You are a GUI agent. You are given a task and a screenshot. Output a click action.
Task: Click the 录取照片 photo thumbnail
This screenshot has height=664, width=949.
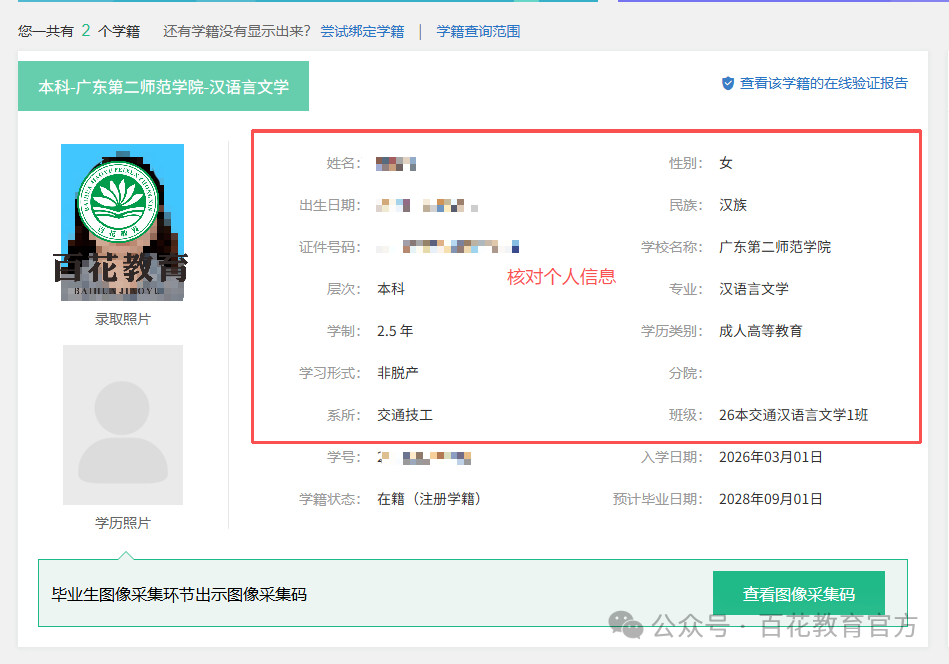[x=122, y=222]
